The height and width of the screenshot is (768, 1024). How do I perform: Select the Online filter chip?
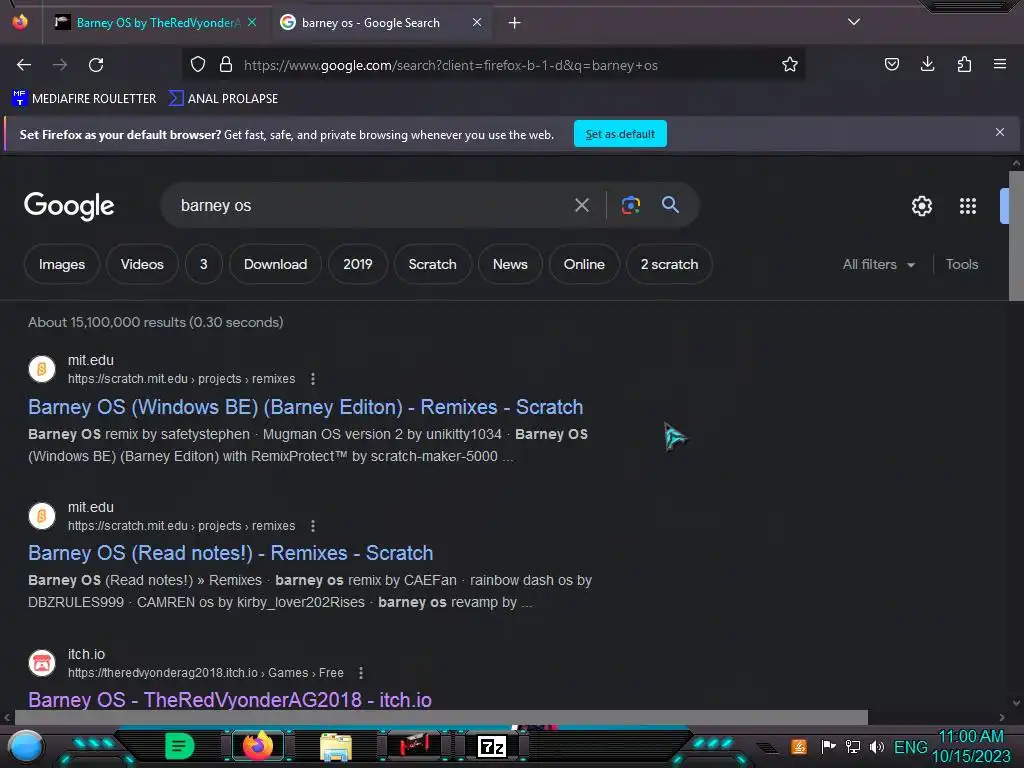pos(584,264)
